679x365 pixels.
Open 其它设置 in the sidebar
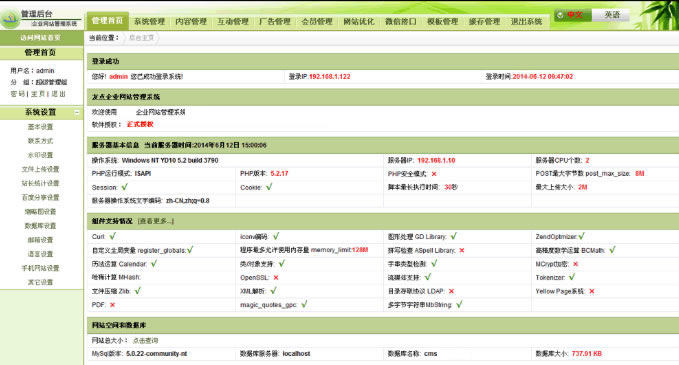coord(40,282)
